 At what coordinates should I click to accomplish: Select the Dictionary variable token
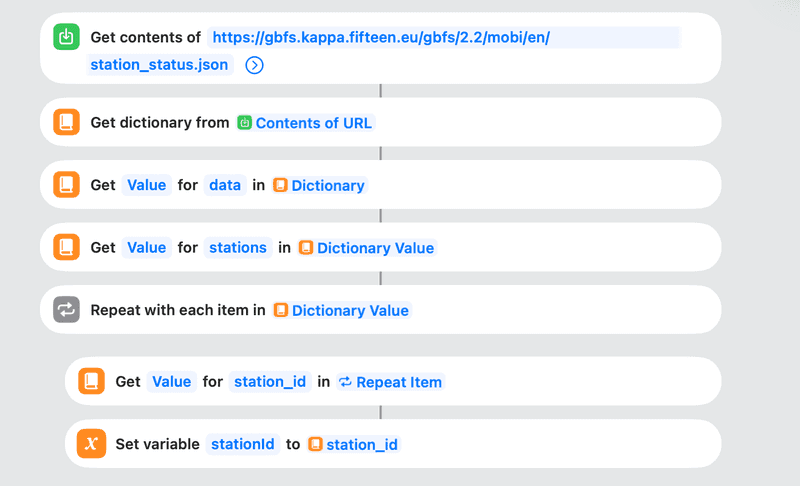point(320,185)
